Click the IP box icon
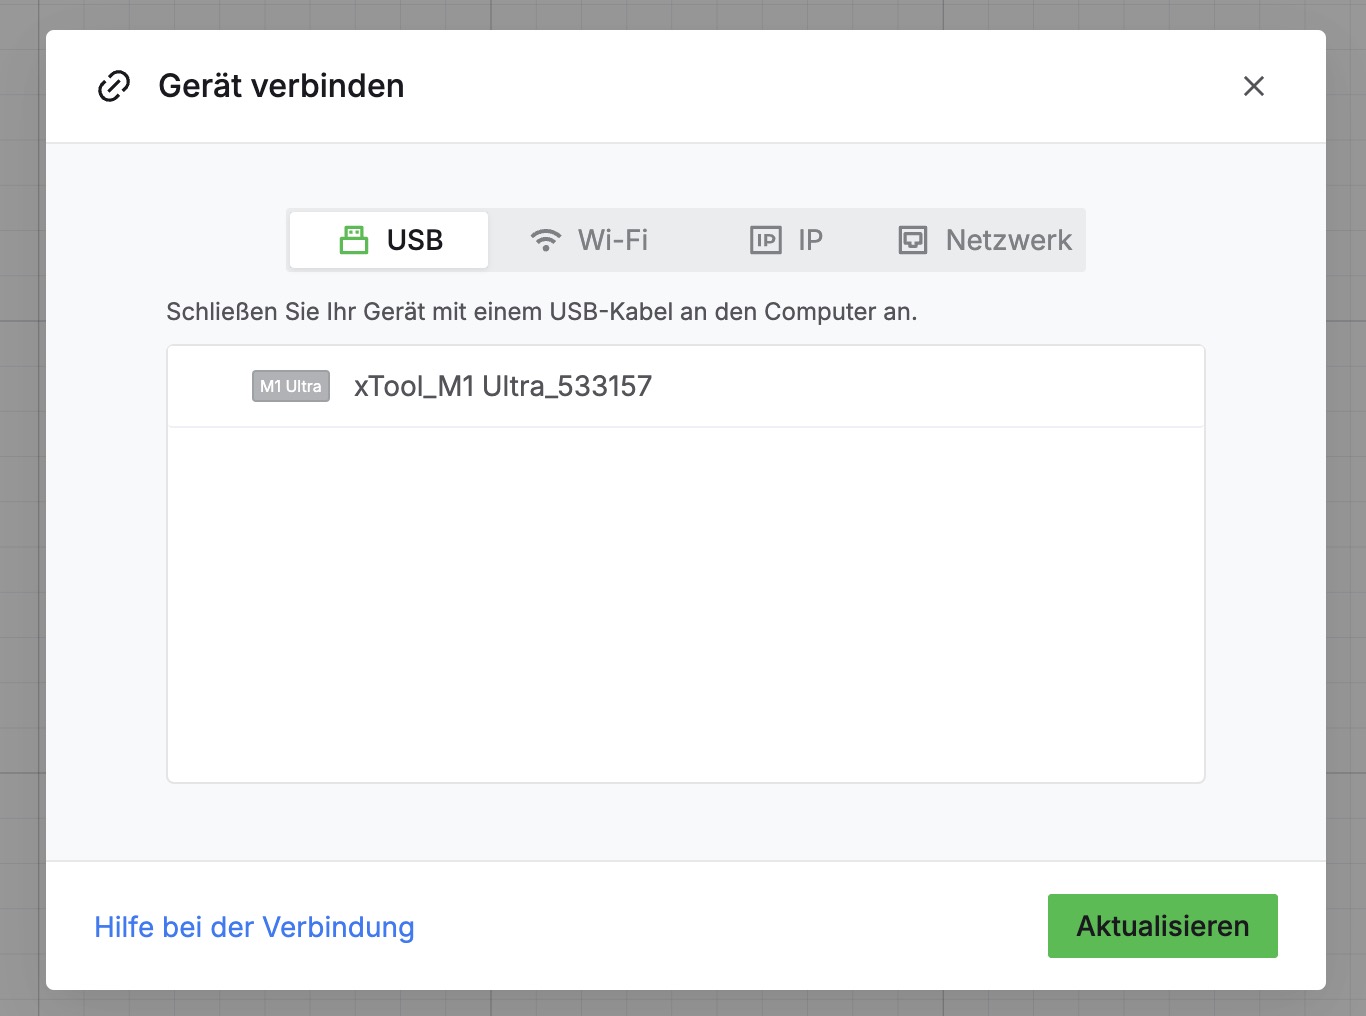The height and width of the screenshot is (1016, 1366). pos(765,240)
